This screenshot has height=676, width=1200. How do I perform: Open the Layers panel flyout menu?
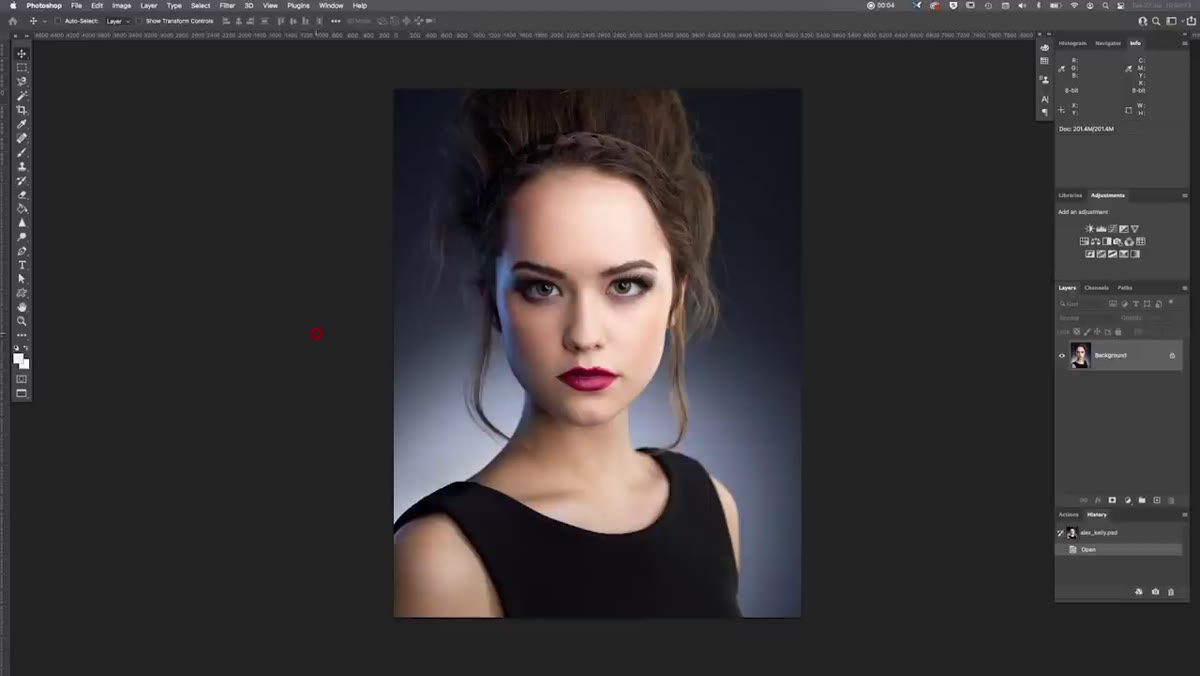(x=1184, y=288)
